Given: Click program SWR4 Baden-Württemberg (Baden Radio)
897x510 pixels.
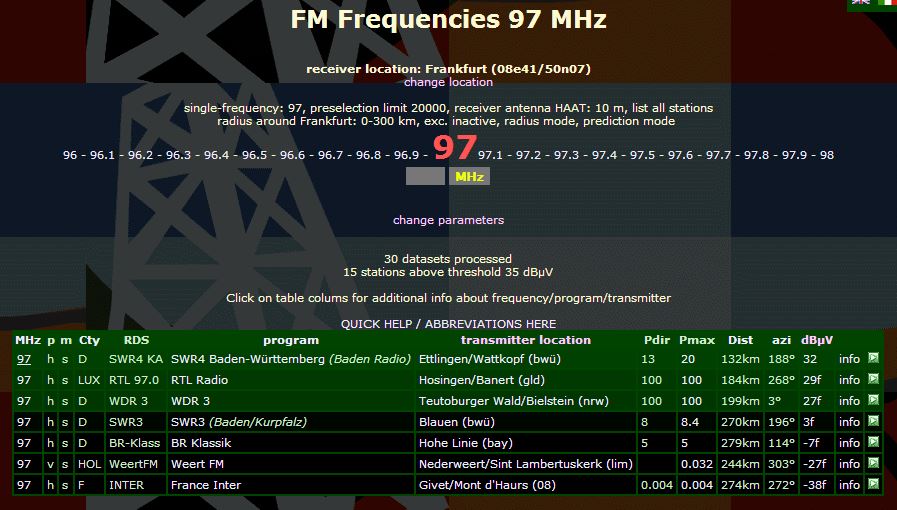Looking at the screenshot, I should click(x=291, y=359).
